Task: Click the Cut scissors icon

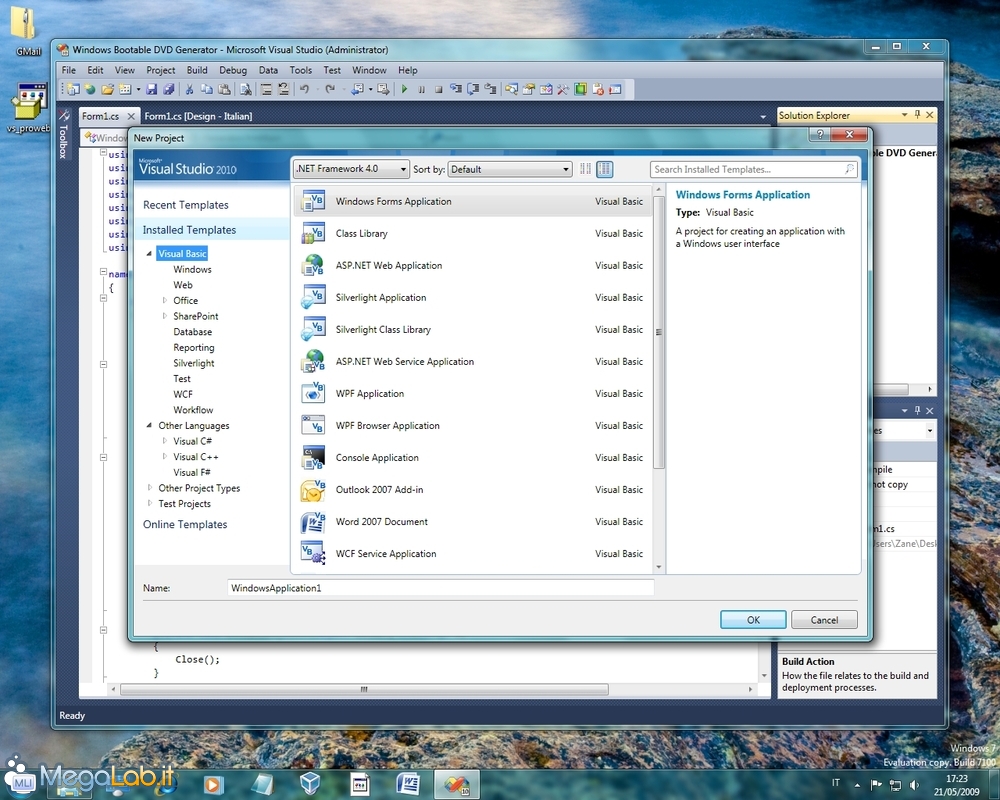Action: [189, 89]
